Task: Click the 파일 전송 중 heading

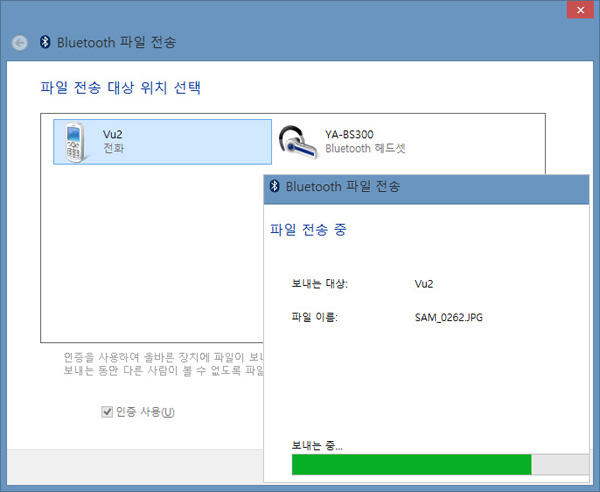Action: (308, 230)
